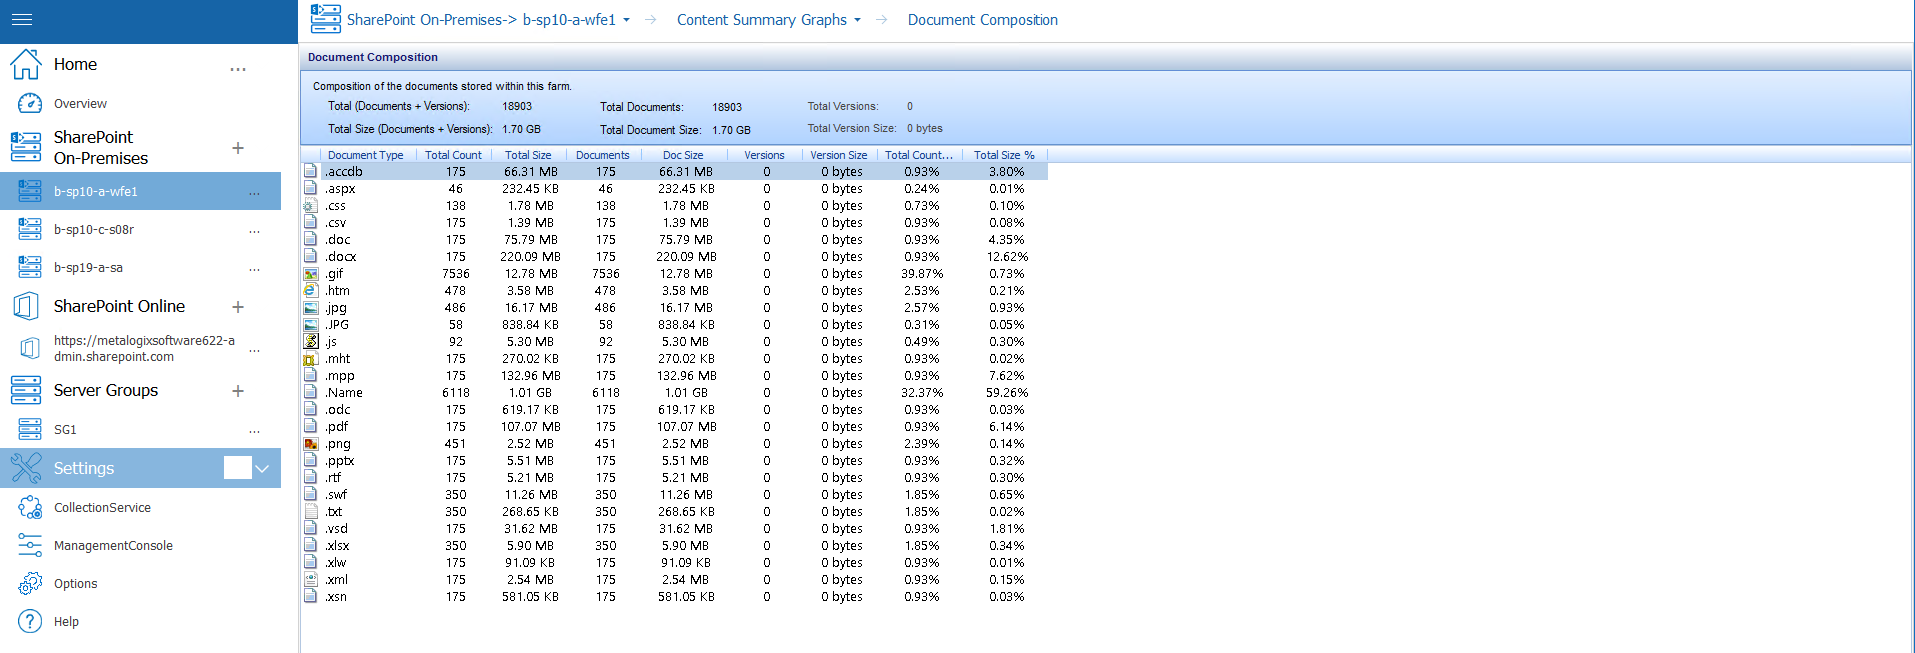This screenshot has width=1915, height=653.
Task: Click the SharePoint Online icon
Action: (x=26, y=306)
